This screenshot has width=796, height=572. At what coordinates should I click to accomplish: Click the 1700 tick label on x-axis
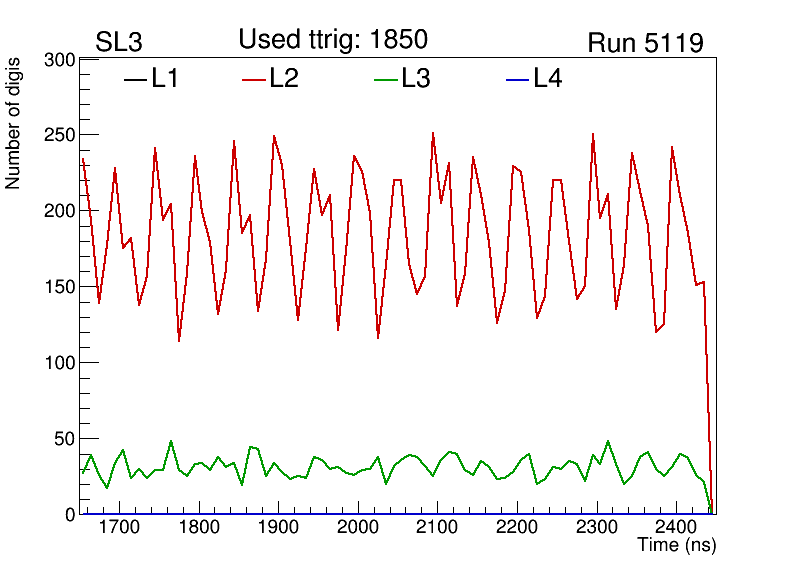(x=118, y=527)
